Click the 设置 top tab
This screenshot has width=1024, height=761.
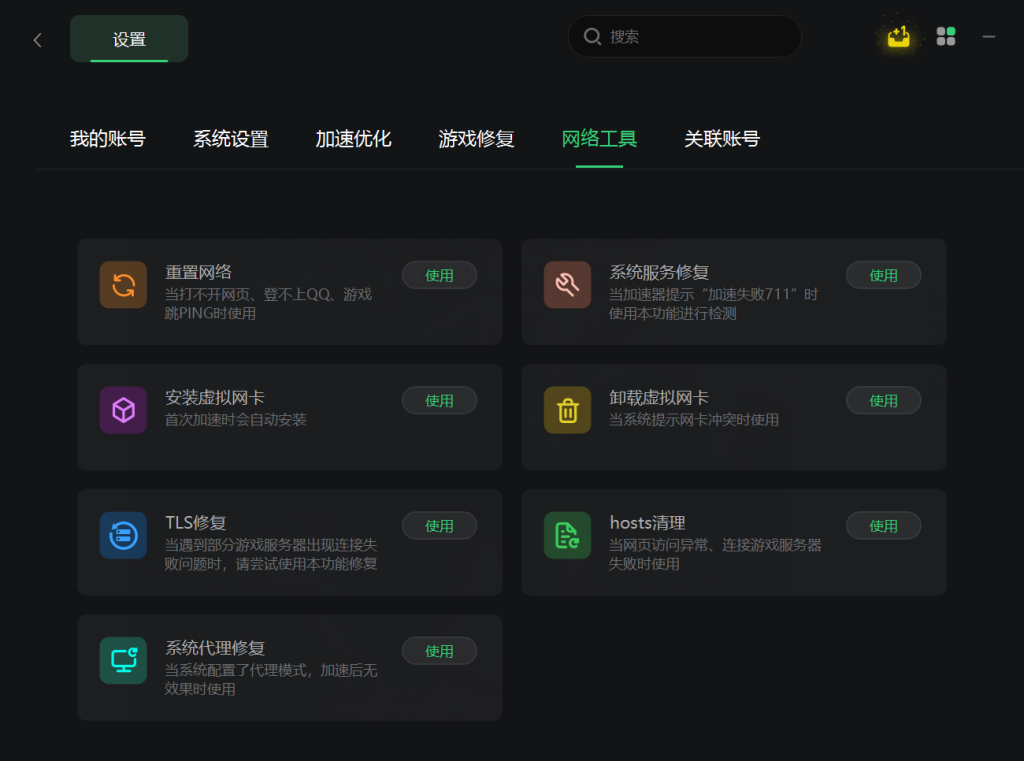[x=129, y=39]
